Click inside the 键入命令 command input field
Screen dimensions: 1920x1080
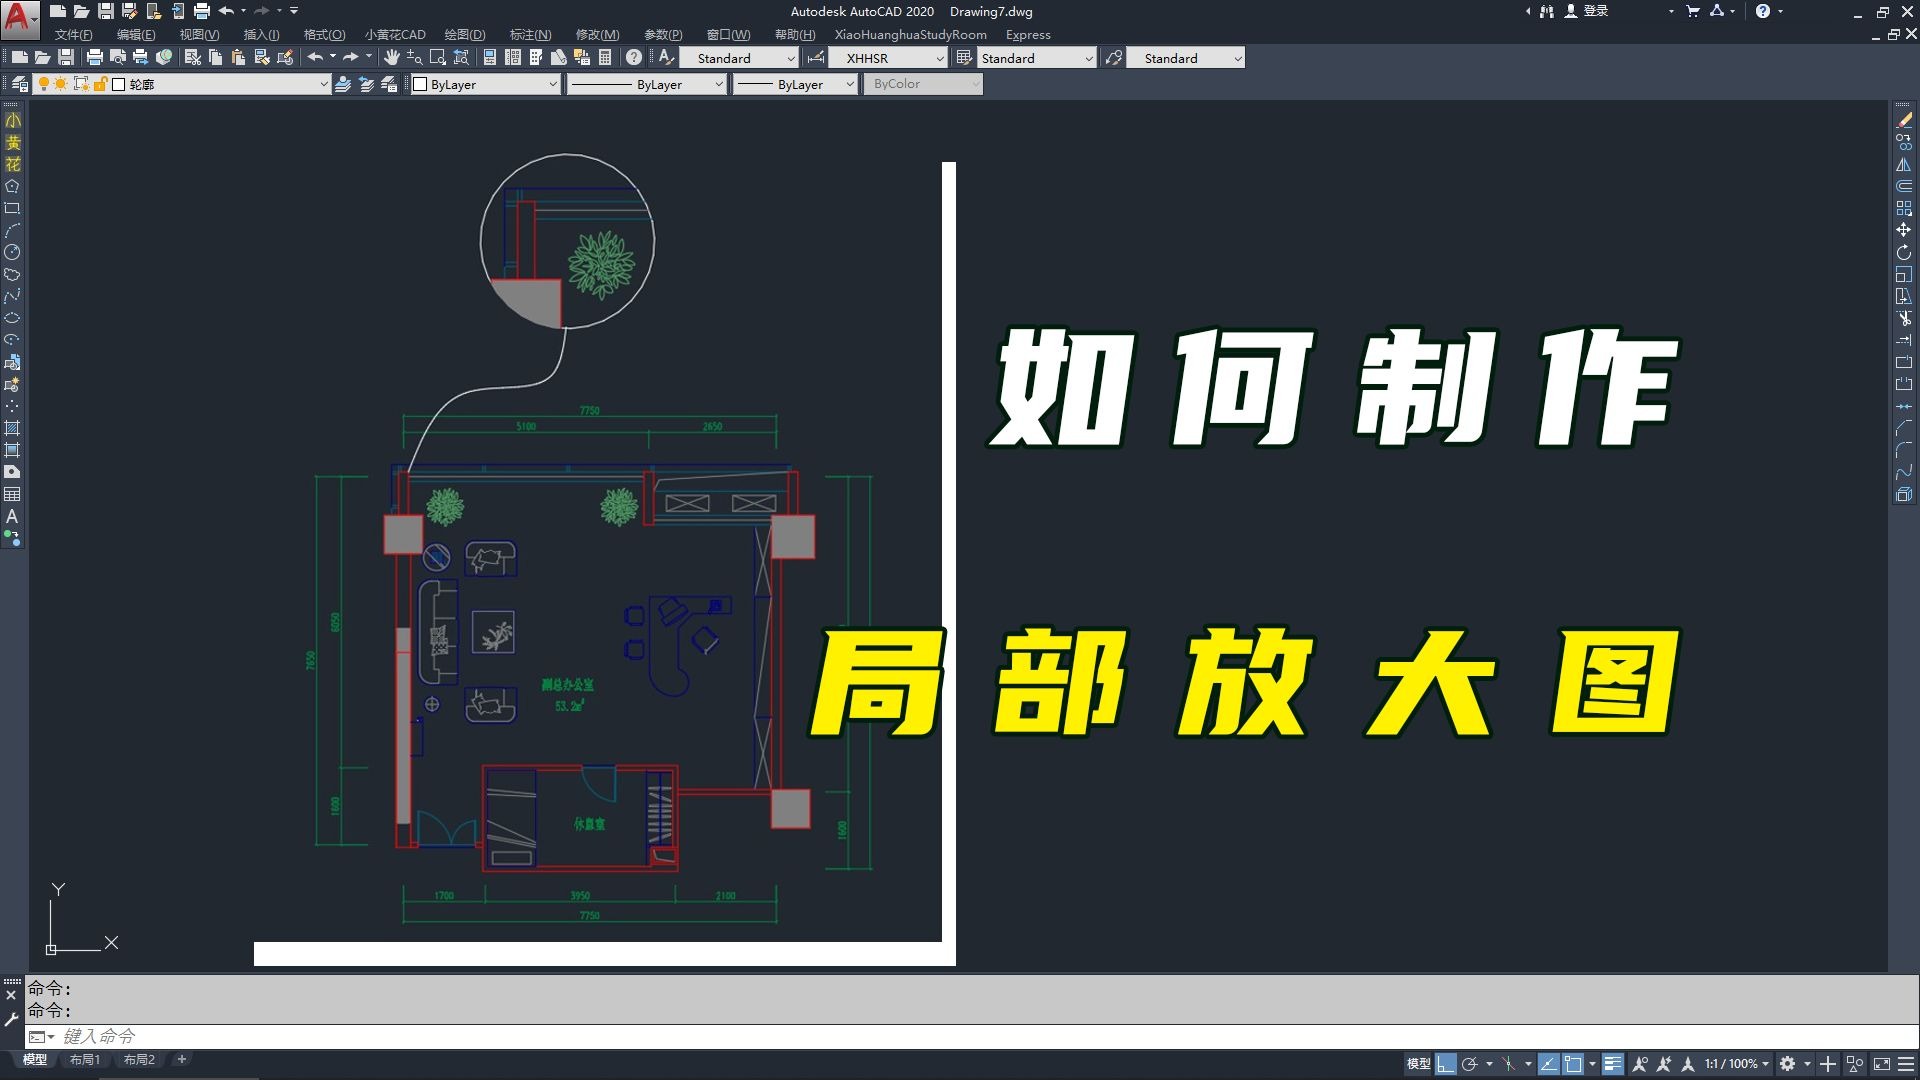pyautogui.click(x=300, y=1036)
